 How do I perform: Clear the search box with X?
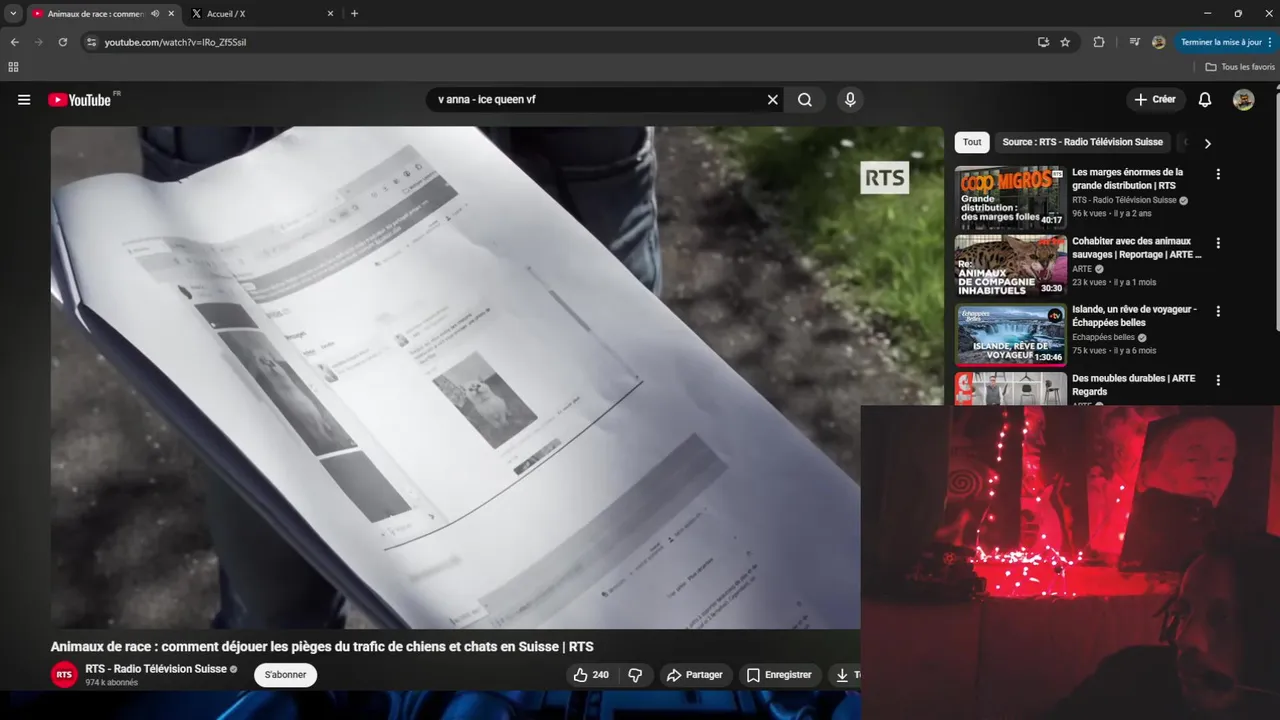772,100
